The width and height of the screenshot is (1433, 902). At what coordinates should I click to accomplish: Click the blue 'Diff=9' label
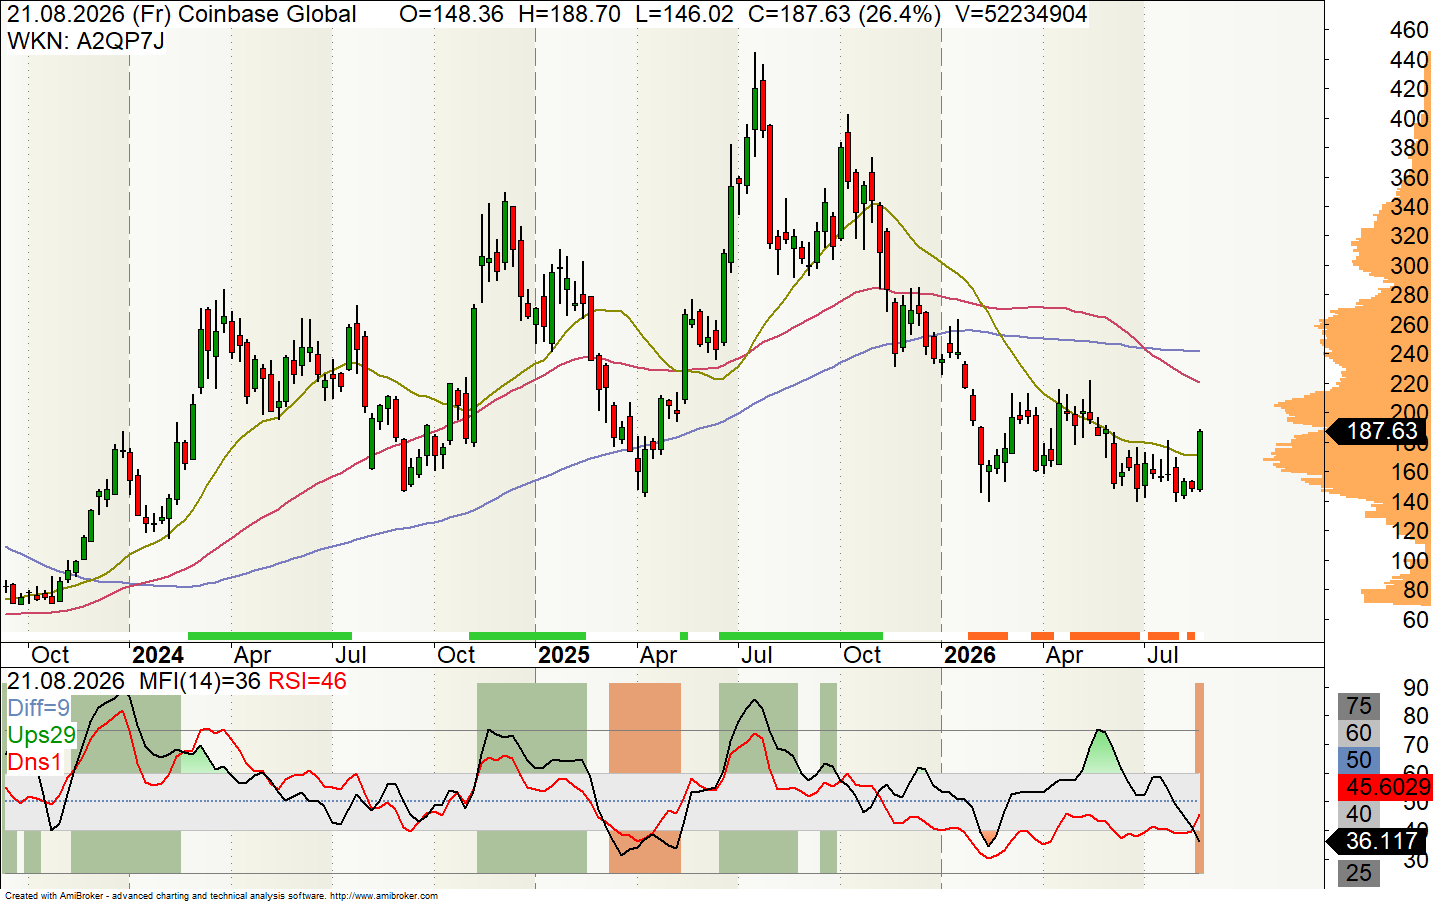39,708
